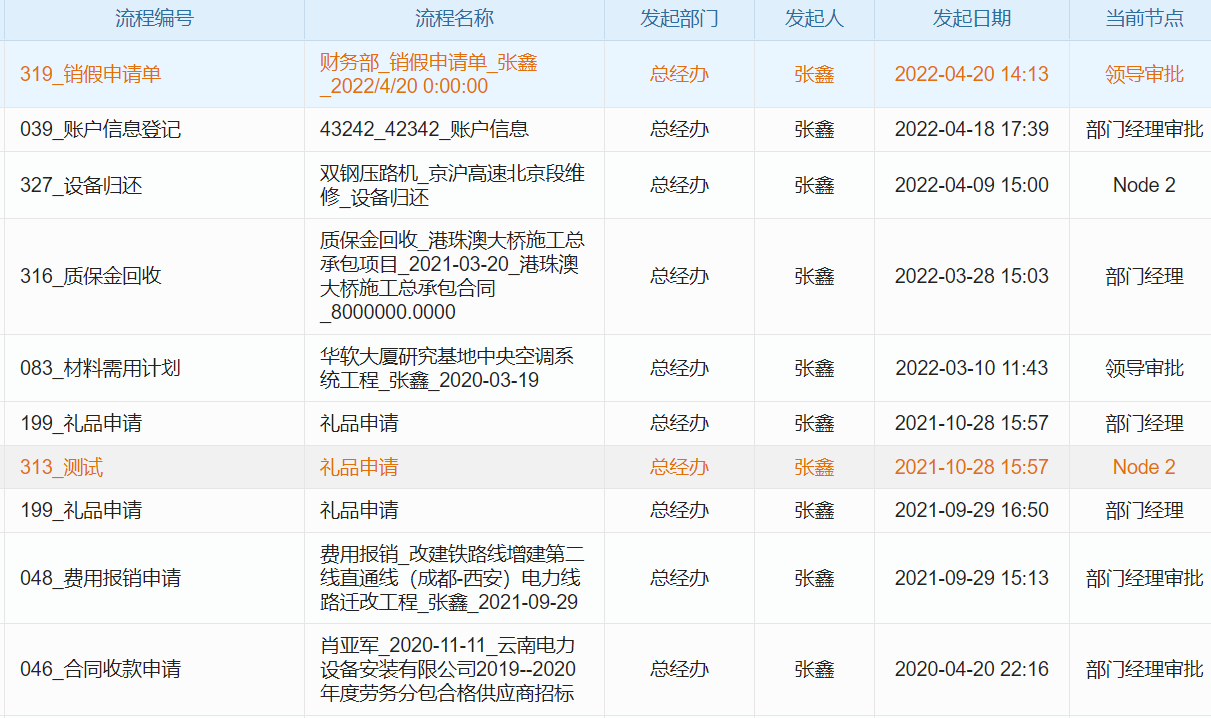Image resolution: width=1211 pixels, height=718 pixels.
Task: Select the 316_质保金回收 entry
Action: click(x=90, y=276)
